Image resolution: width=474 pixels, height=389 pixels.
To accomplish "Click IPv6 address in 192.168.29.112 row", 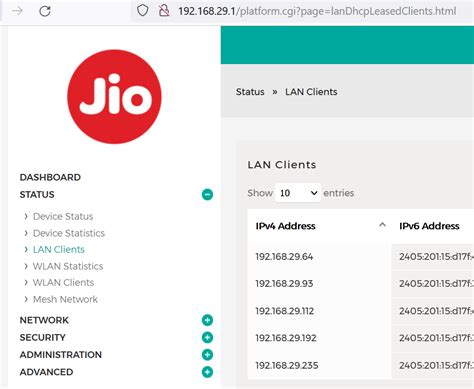I will [436, 311].
